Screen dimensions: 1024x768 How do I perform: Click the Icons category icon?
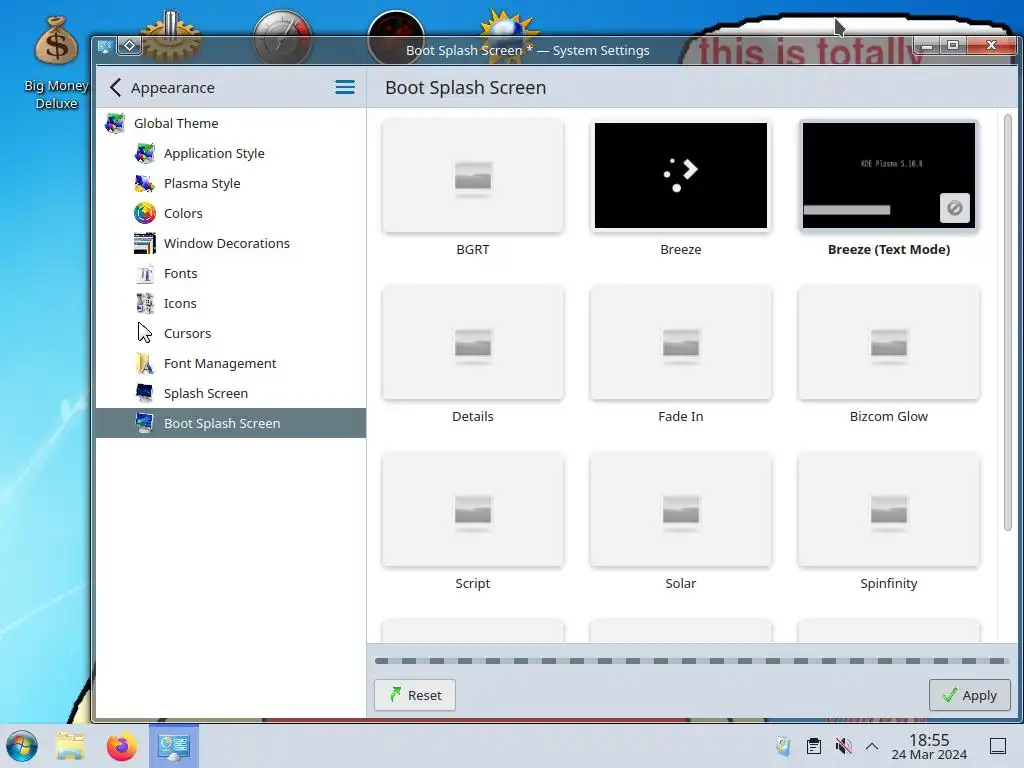pos(145,304)
